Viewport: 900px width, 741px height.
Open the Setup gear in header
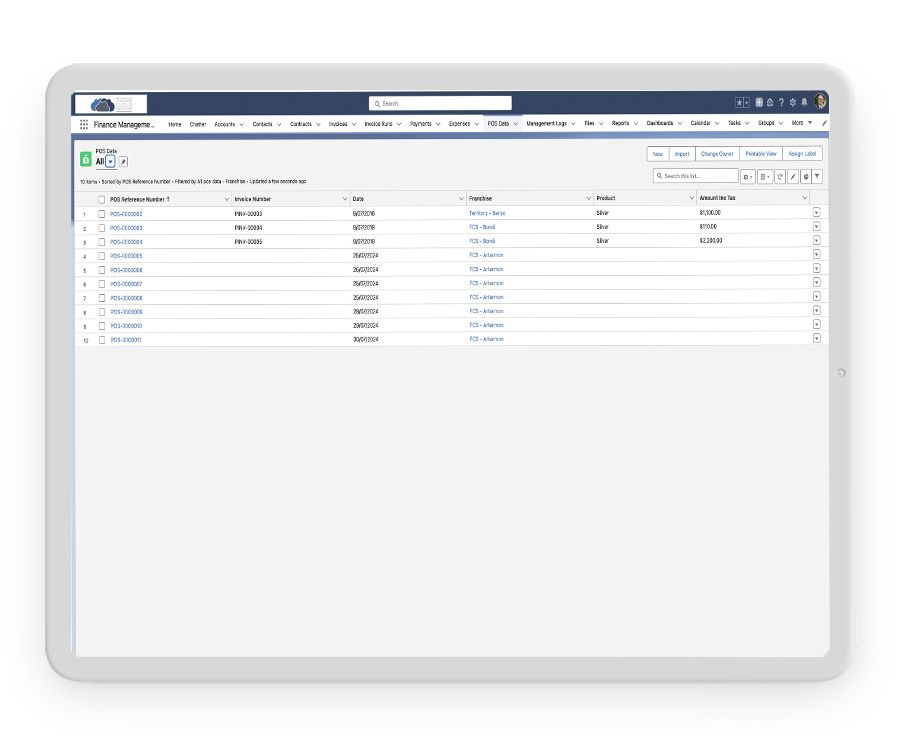point(792,102)
